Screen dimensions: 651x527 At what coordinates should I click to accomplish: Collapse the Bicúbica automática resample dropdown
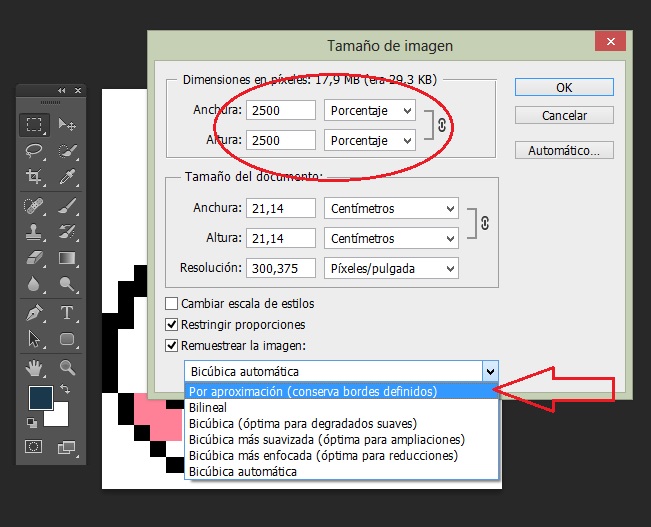coord(490,371)
